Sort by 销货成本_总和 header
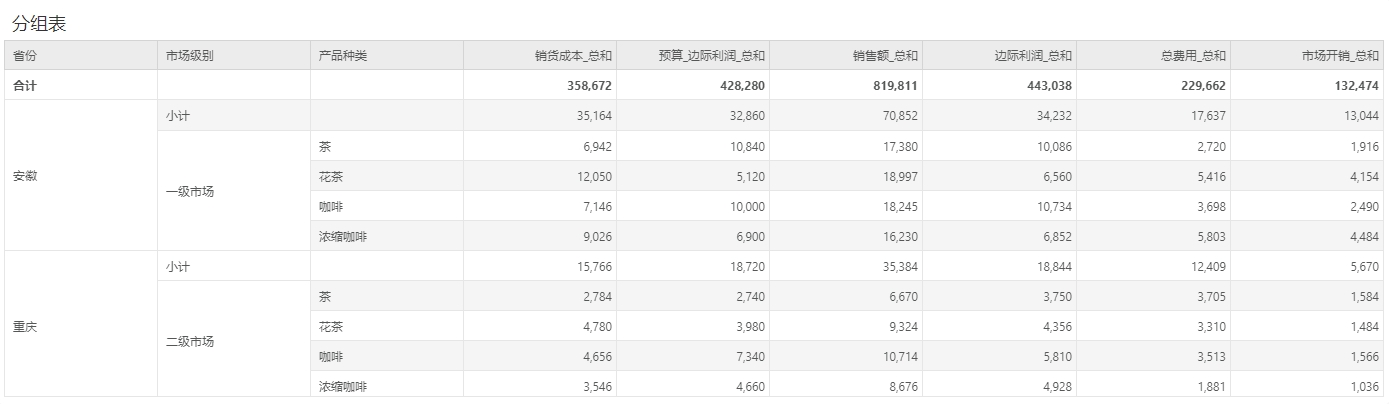This screenshot has height=404, width=1389. click(x=540, y=56)
